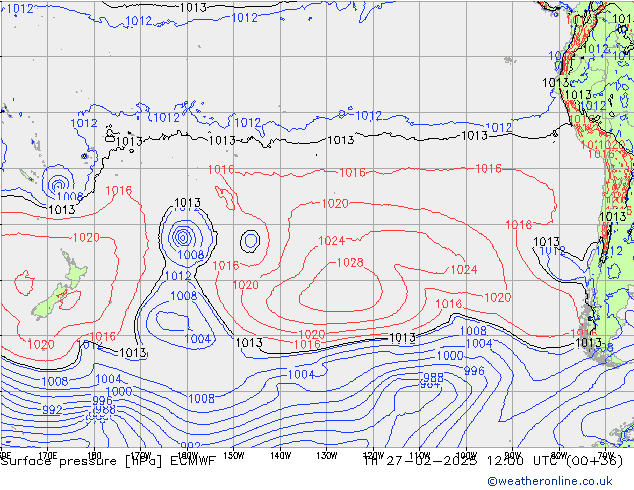The width and height of the screenshot is (634, 490).
Task: Click the 180 longitude label
Action: 94,454
